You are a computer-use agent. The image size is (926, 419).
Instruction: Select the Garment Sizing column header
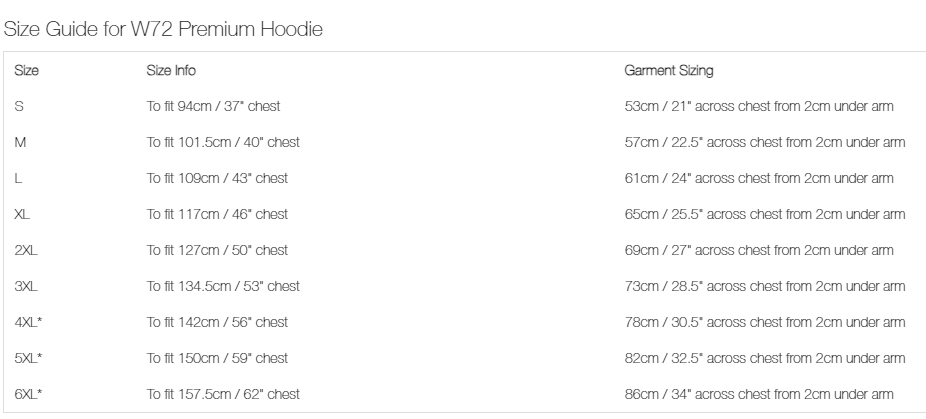pos(669,70)
